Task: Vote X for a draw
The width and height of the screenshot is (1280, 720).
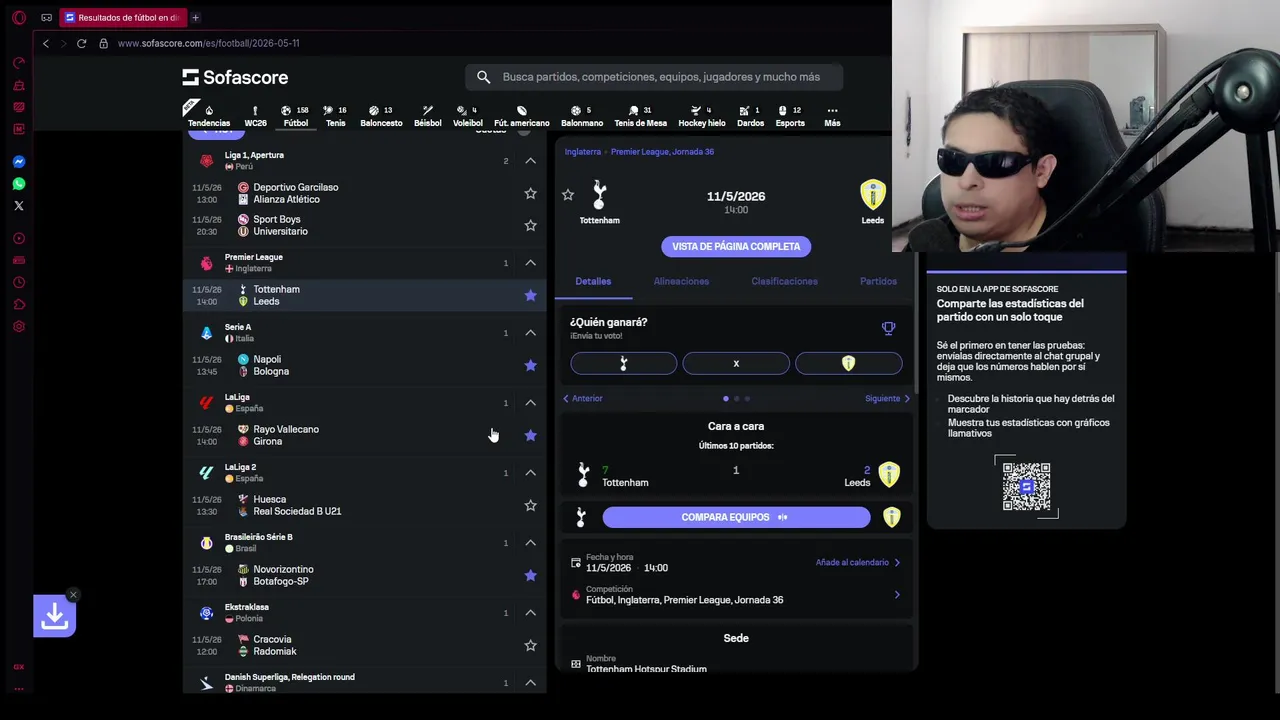Action: (x=736, y=364)
